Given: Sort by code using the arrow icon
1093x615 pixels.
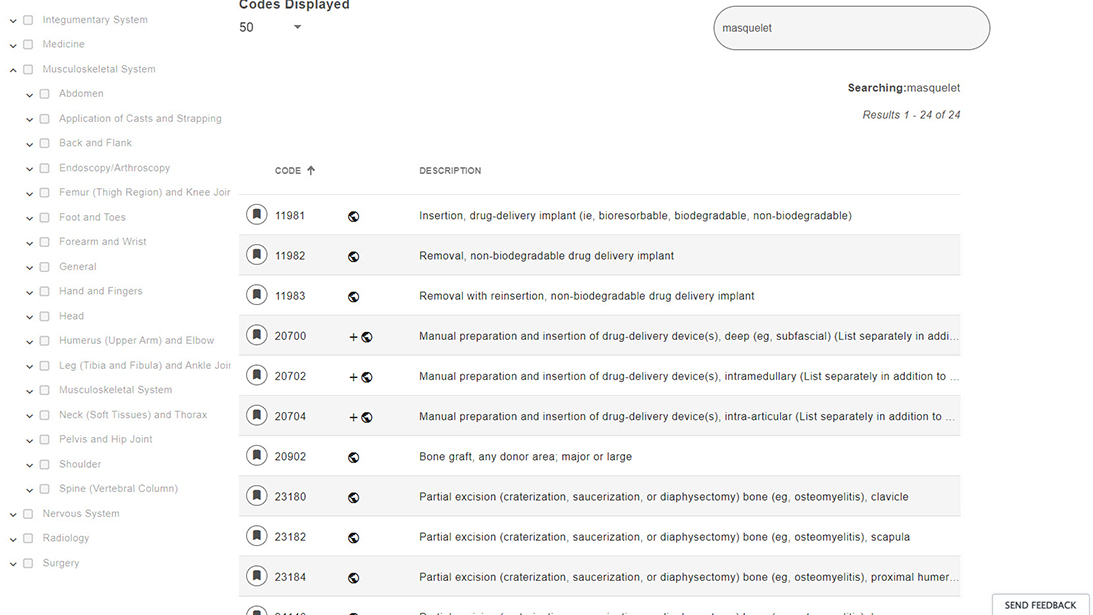Looking at the screenshot, I should pos(311,171).
